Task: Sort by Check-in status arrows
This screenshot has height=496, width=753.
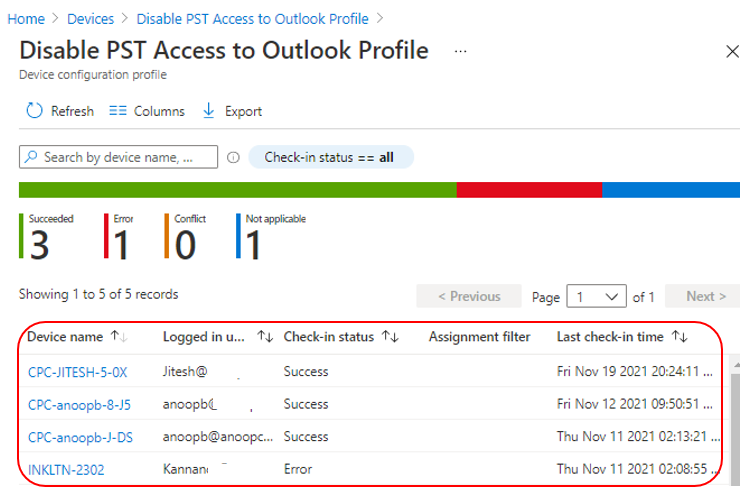Action: pyautogui.click(x=390, y=337)
